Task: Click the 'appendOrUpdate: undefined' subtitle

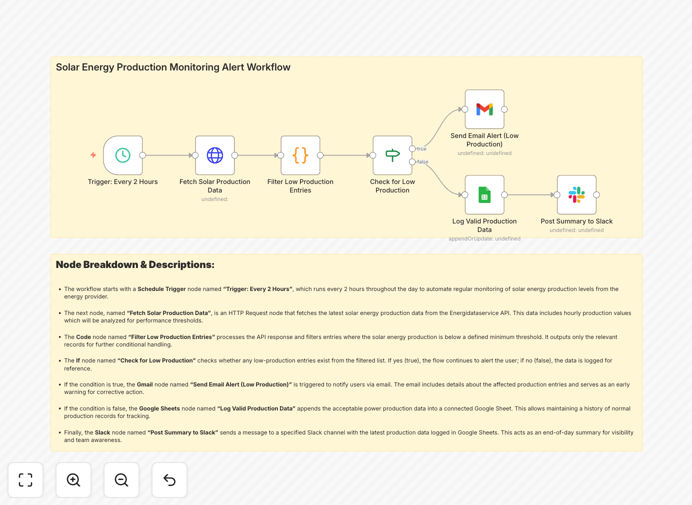Action: (x=485, y=239)
